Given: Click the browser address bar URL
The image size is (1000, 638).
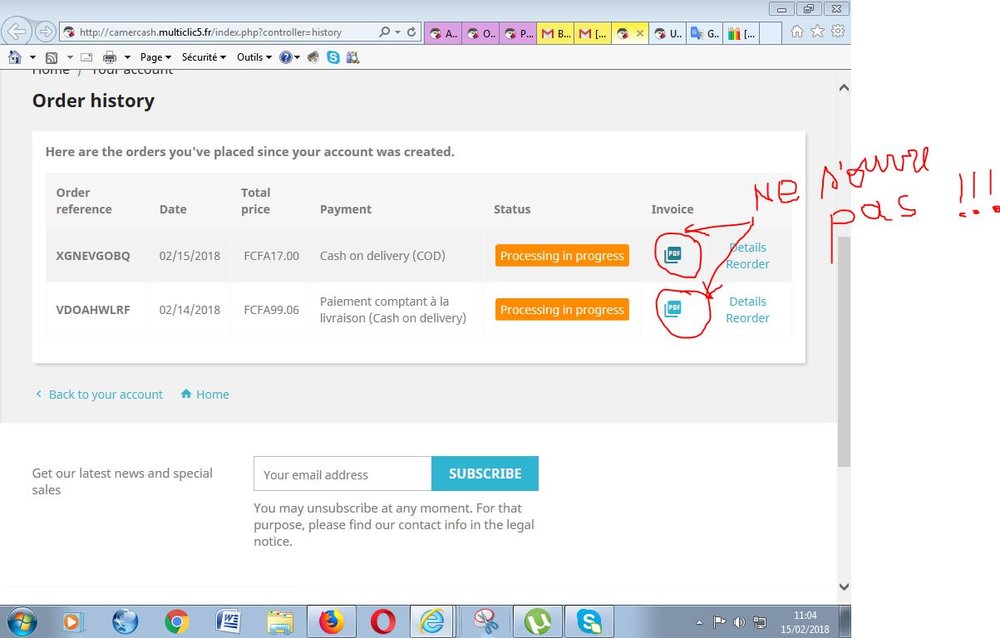Looking at the screenshot, I should click(210, 32).
